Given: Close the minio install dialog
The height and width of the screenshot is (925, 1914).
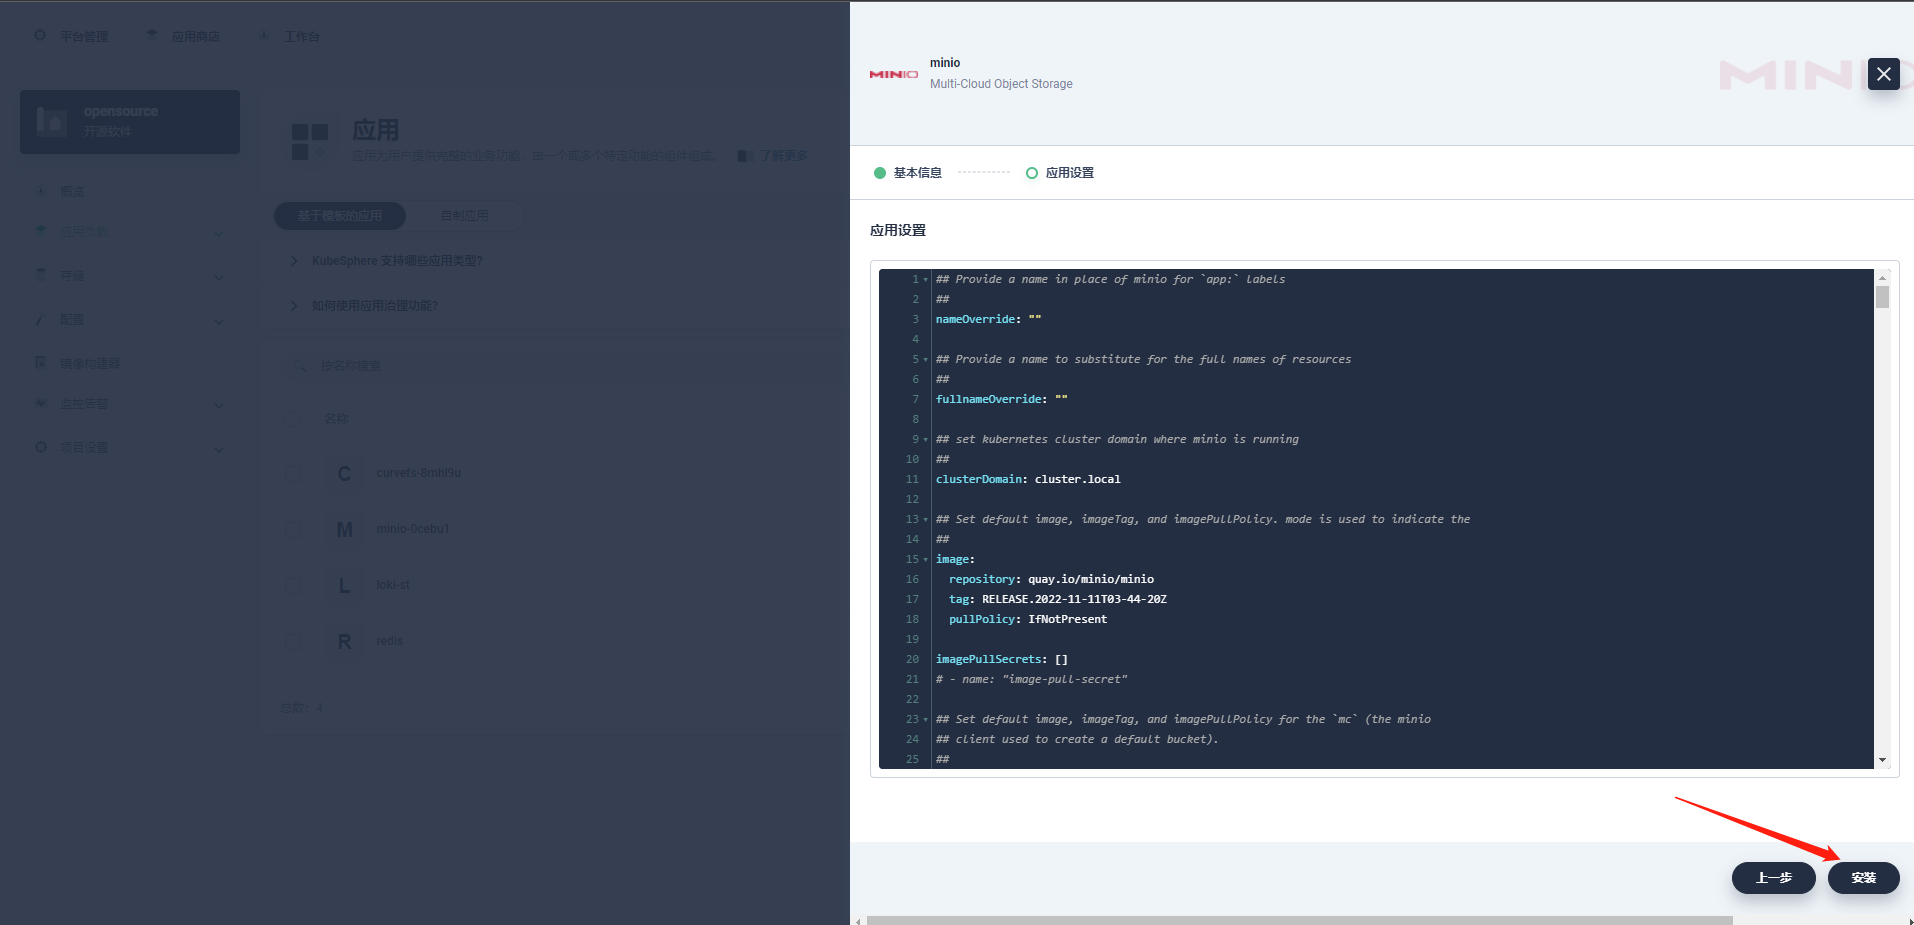Looking at the screenshot, I should [x=1884, y=74].
